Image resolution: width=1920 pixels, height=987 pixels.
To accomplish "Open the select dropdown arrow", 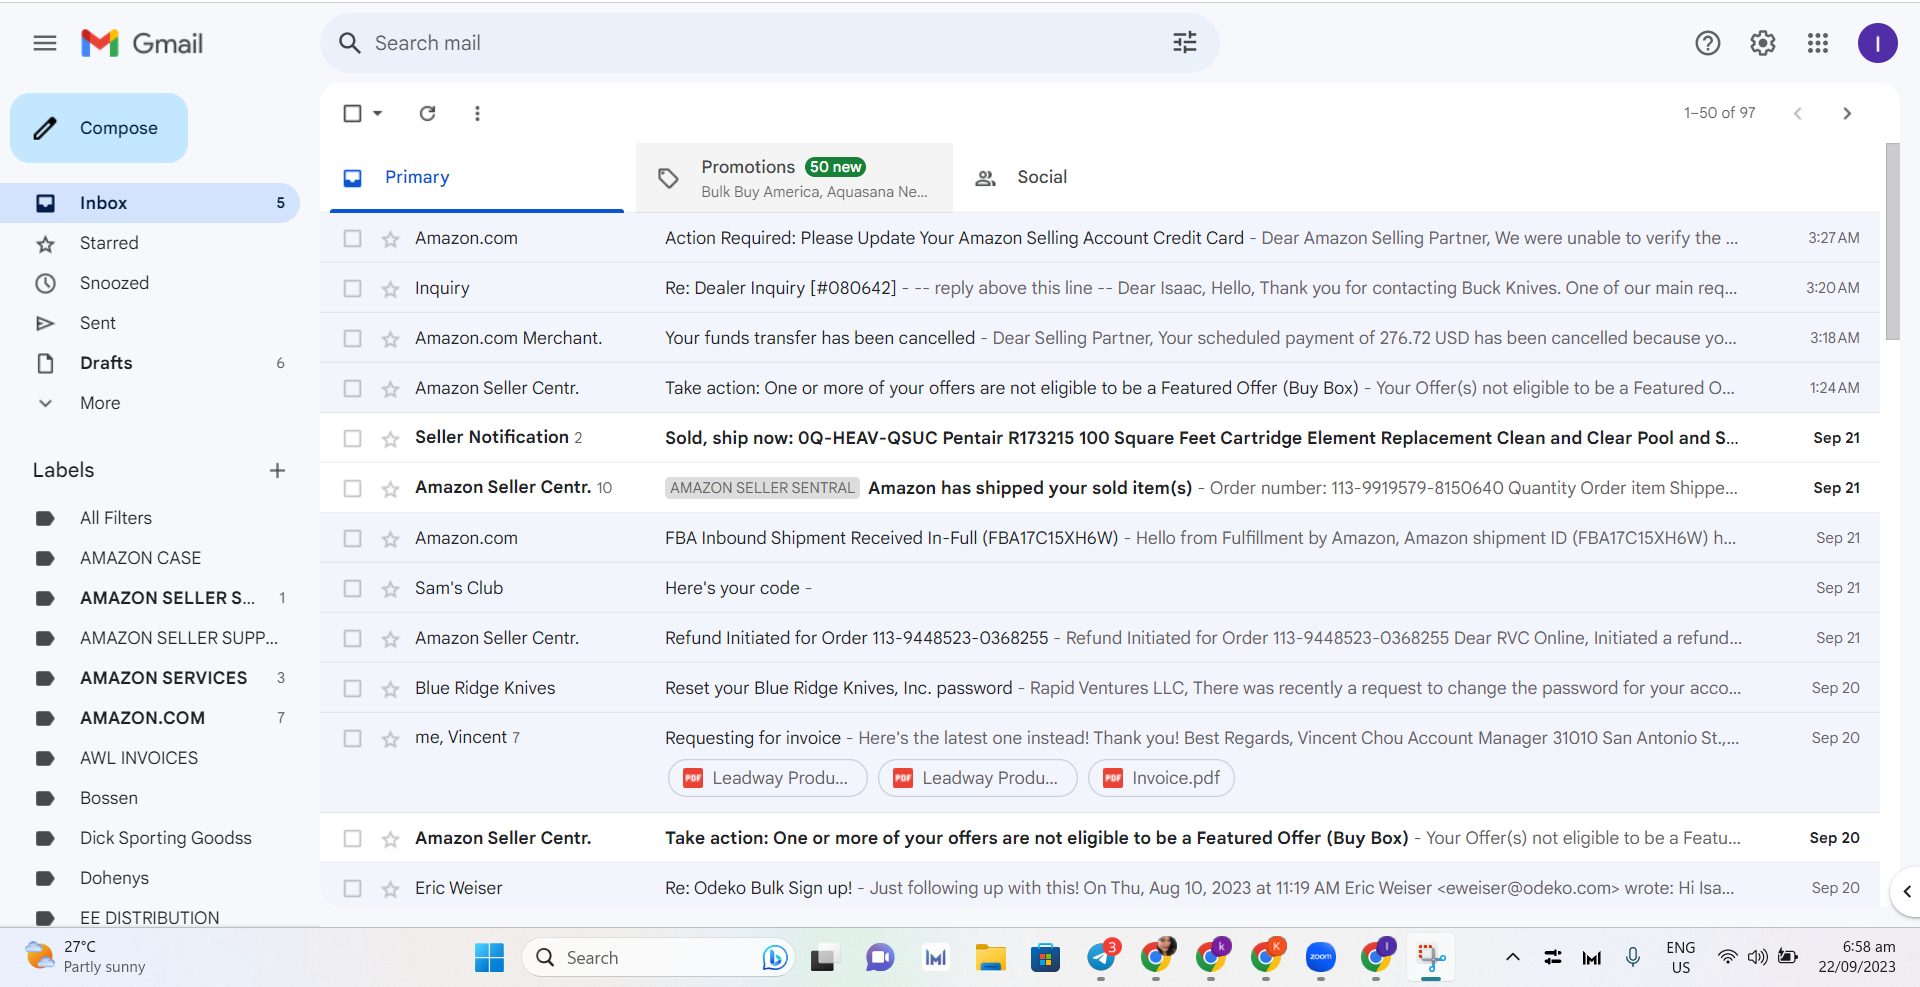I will click(x=378, y=113).
